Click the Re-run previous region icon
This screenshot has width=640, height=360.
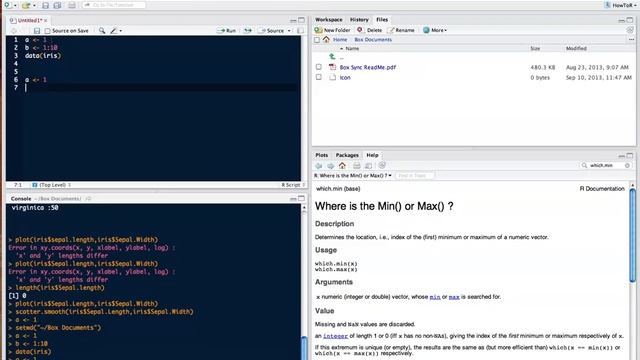(x=248, y=31)
